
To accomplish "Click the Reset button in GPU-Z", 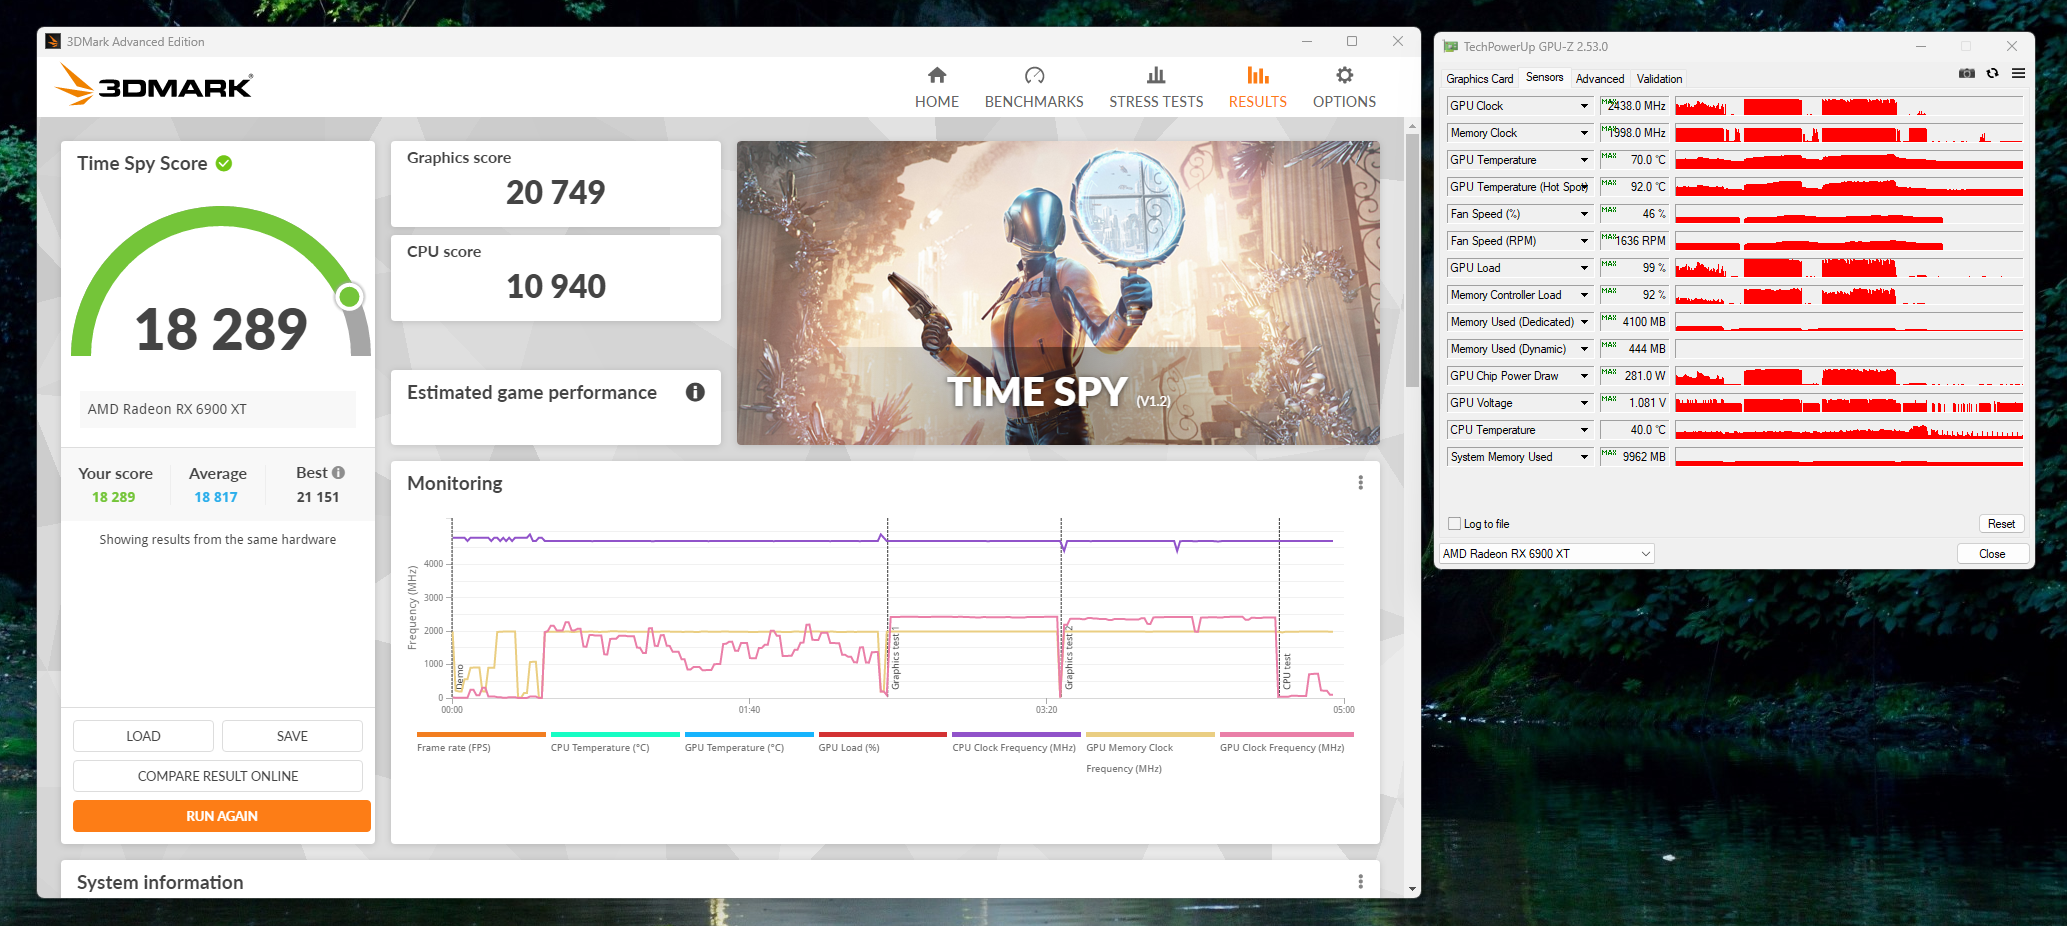I will [2001, 524].
